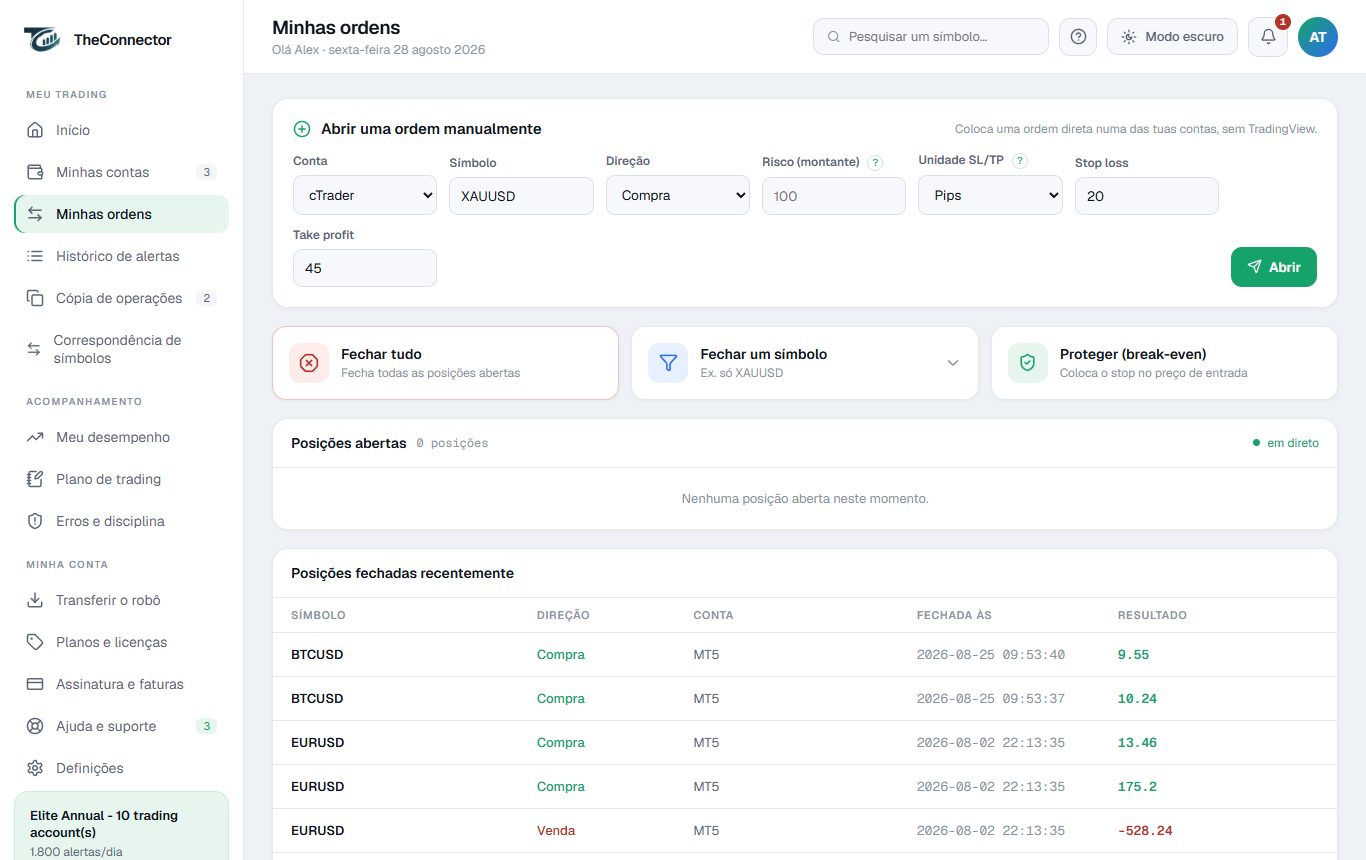
Task: Click the green Abrir button
Action: pos(1274,267)
